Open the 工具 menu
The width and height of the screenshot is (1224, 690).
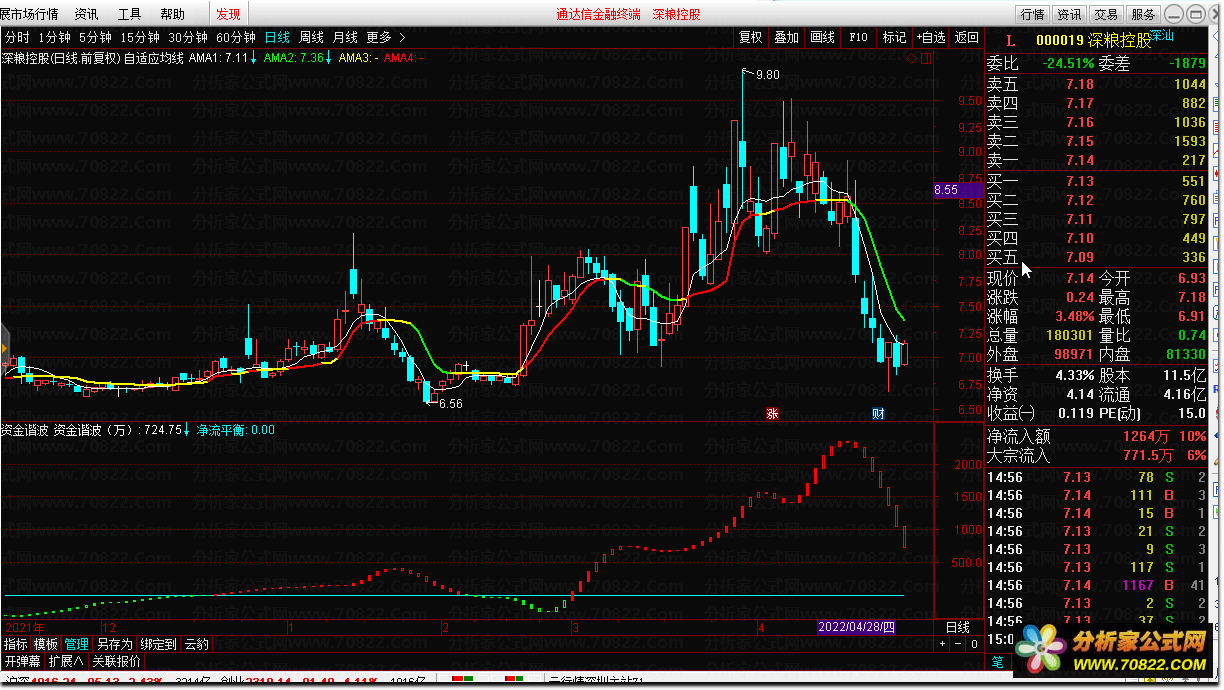pyautogui.click(x=130, y=14)
